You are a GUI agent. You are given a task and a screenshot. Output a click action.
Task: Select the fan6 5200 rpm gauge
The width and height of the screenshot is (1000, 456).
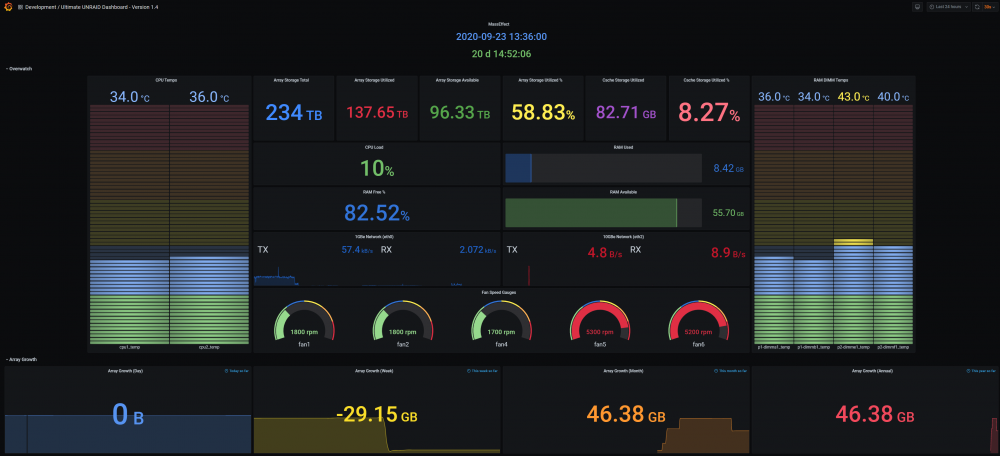click(698, 323)
